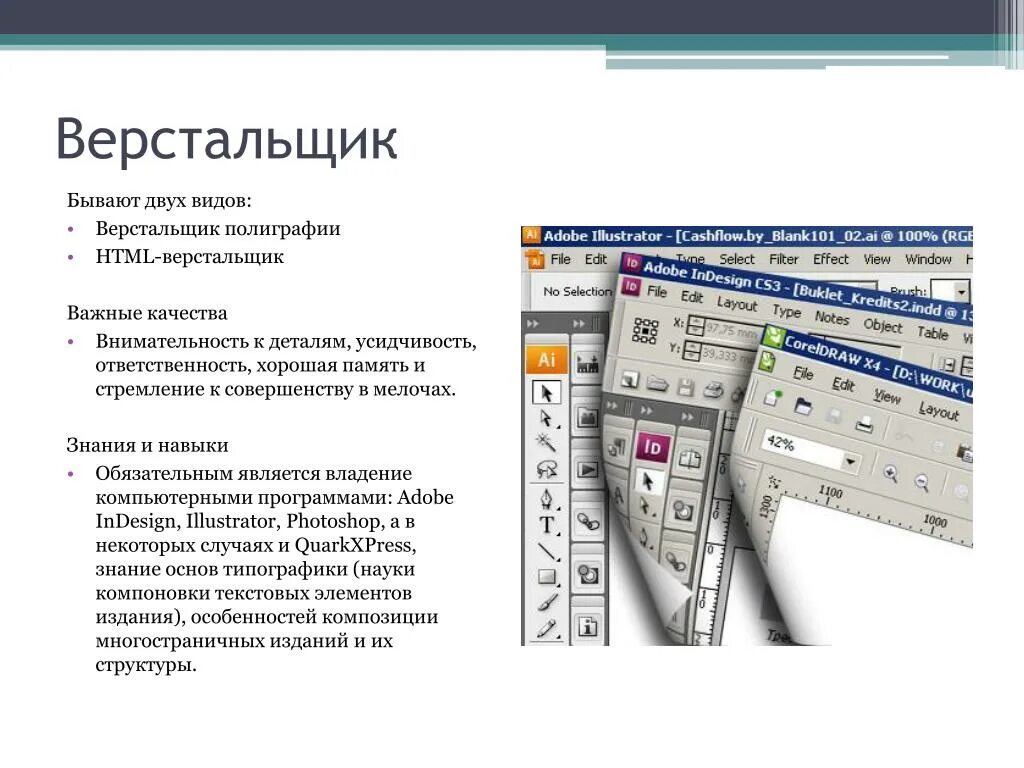Open the View menu in Illustrator
The image size is (1024, 768).
(x=877, y=259)
